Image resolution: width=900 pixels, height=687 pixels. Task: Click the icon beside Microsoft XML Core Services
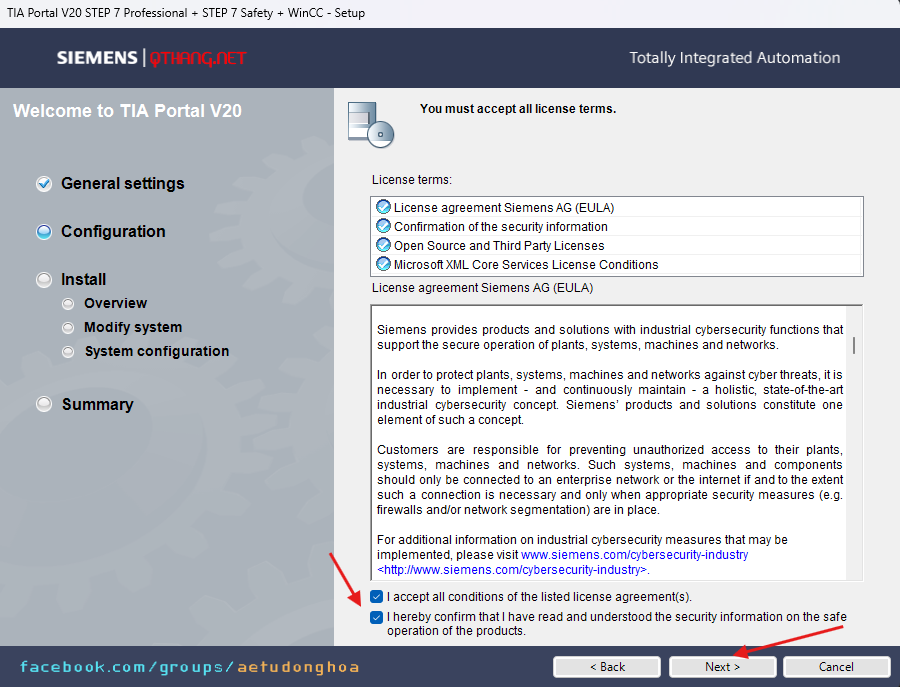click(x=383, y=264)
